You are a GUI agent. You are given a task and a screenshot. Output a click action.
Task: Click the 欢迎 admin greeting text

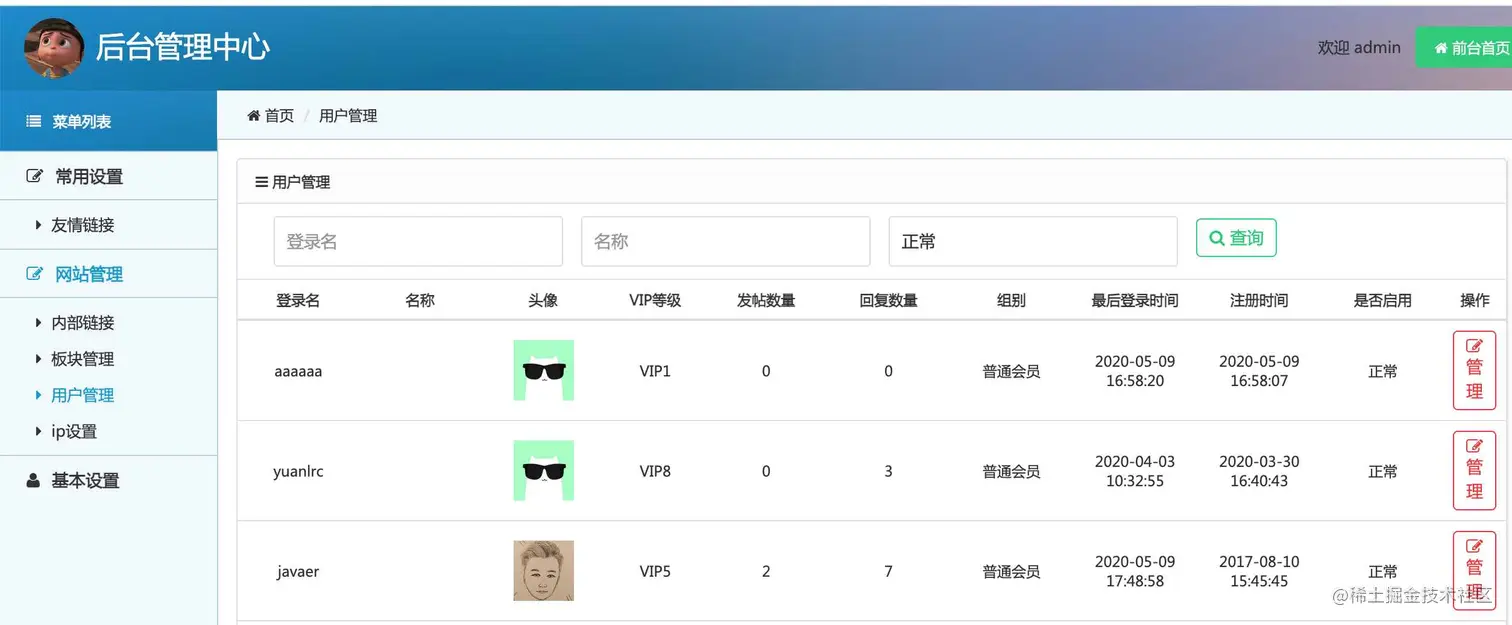pyautogui.click(x=1359, y=47)
